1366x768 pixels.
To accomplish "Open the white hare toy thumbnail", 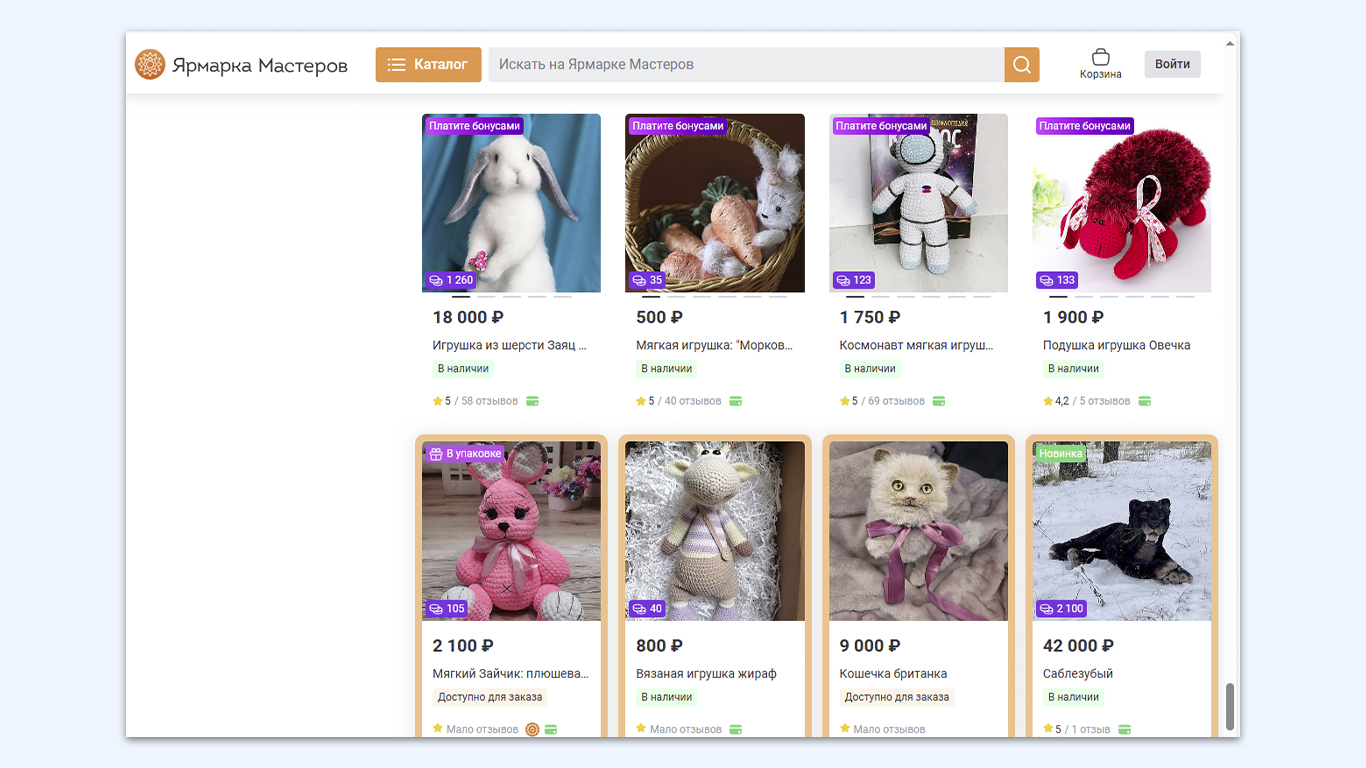I will pyautogui.click(x=511, y=203).
